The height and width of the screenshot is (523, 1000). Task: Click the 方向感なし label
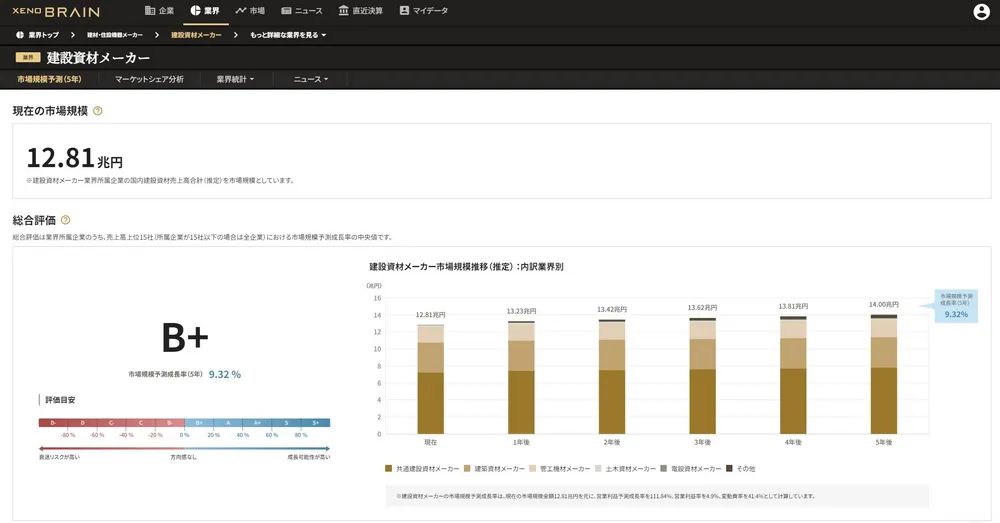point(184,457)
